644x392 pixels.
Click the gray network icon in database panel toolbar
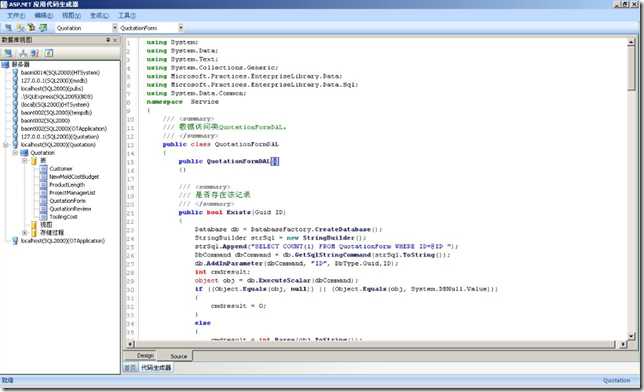click(x=23, y=53)
